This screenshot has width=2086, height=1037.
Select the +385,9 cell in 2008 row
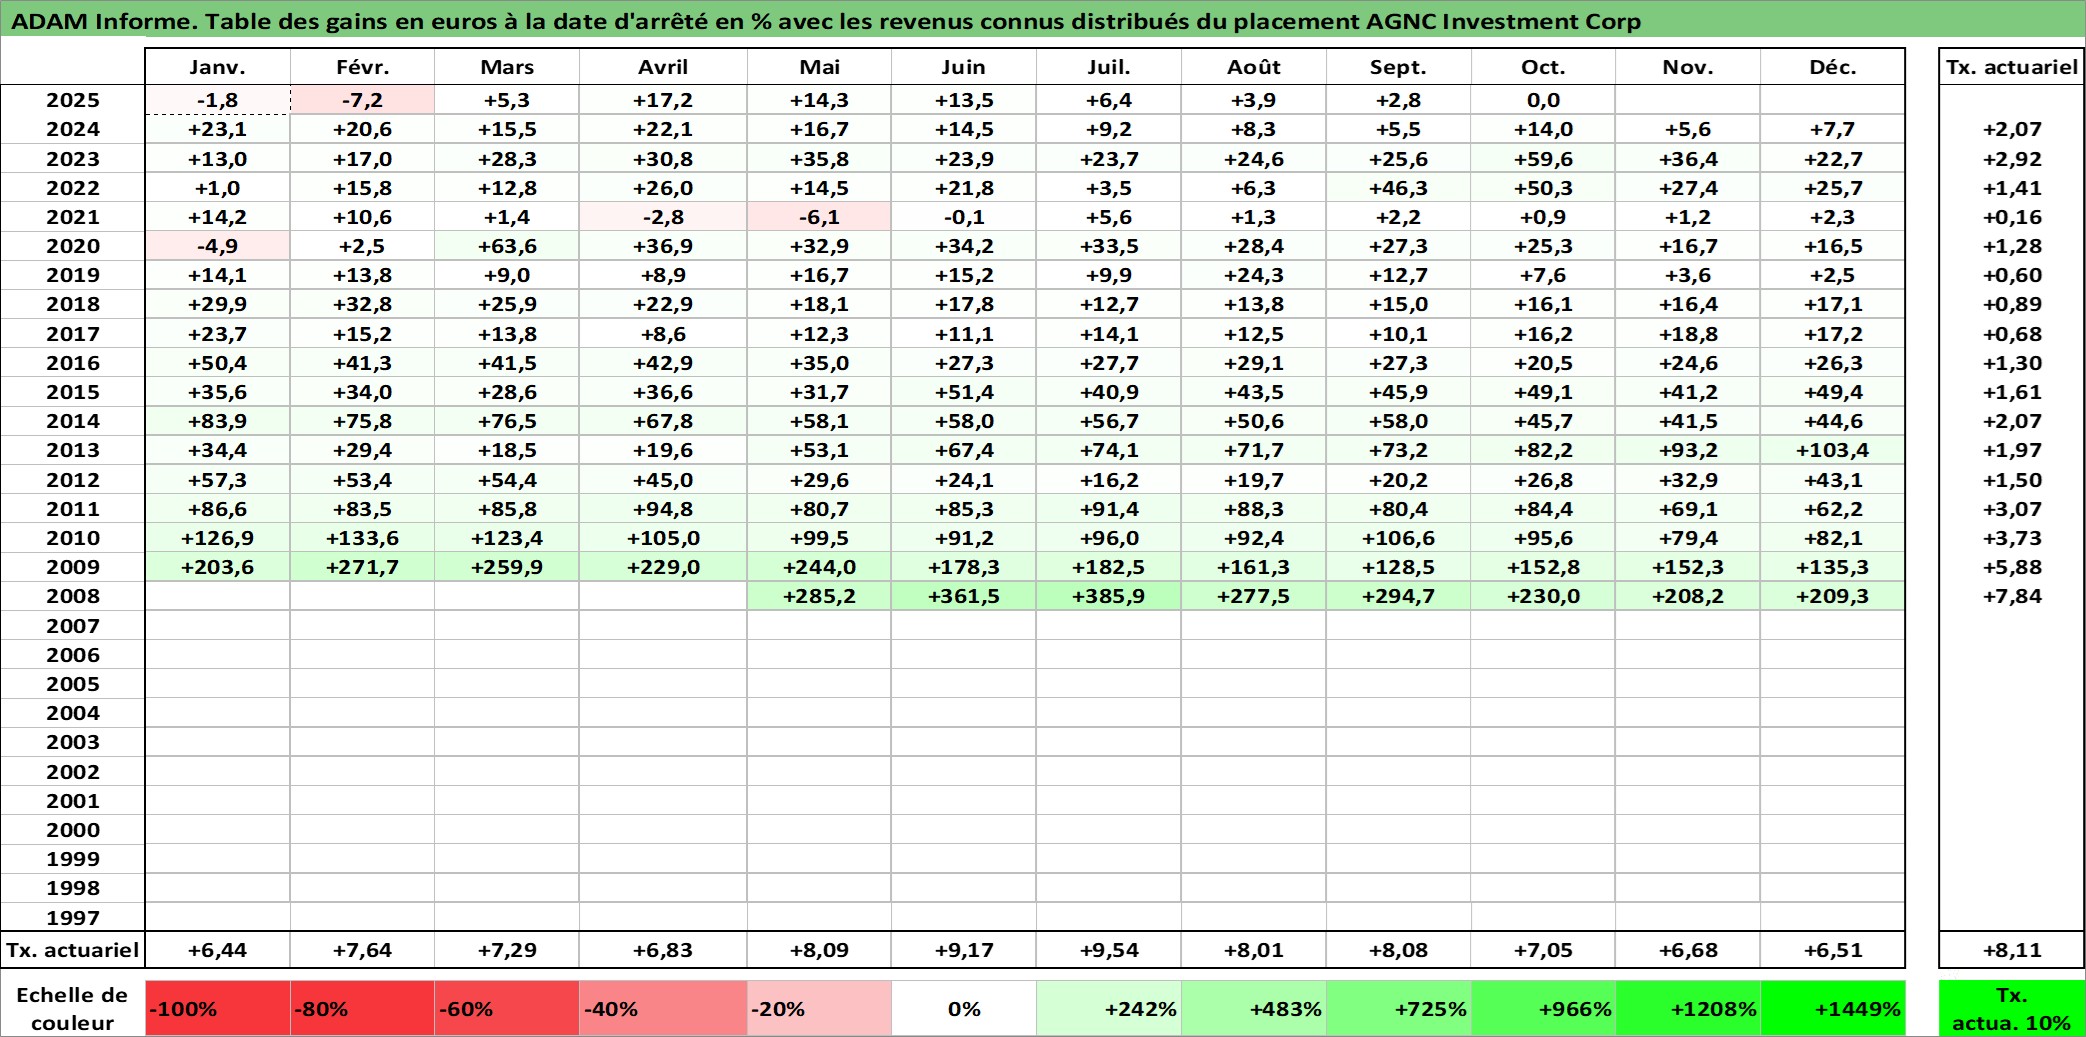click(1108, 596)
